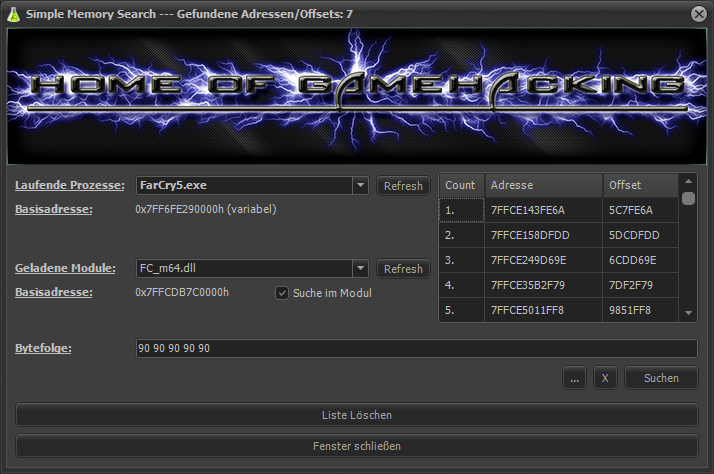Click offset value 6CDD69E

point(641,260)
